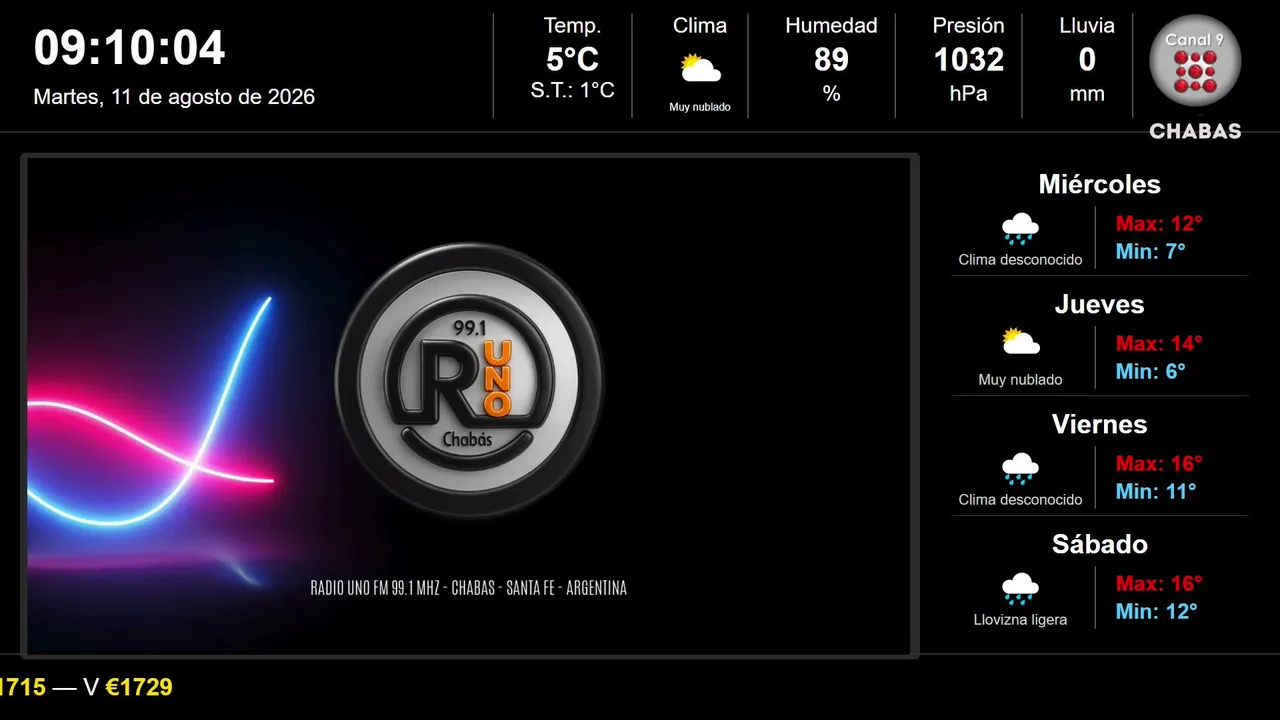Click the Sábado forecast heading

[1099, 544]
